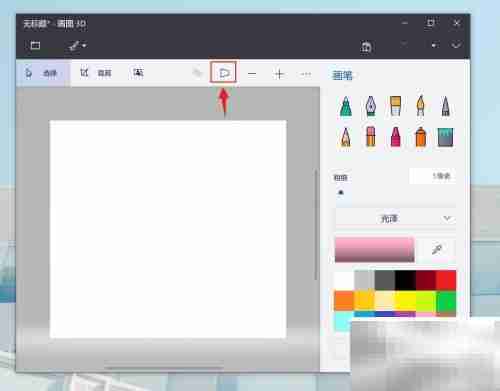Choose the 选择 select tool
This screenshot has height=391, width=500.
coord(43,73)
